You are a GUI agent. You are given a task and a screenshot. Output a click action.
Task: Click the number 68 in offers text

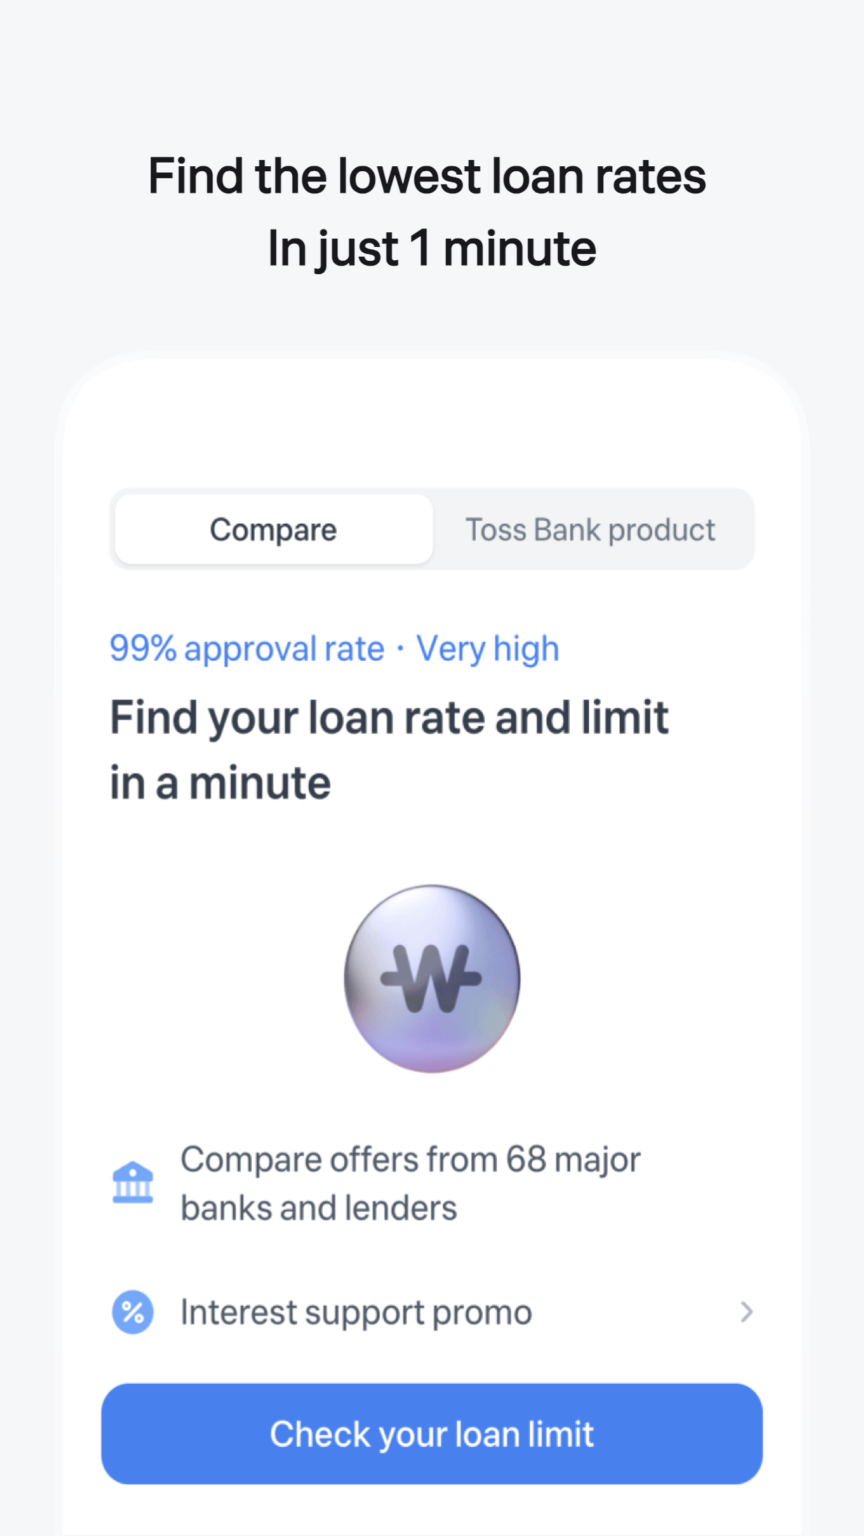point(526,1159)
